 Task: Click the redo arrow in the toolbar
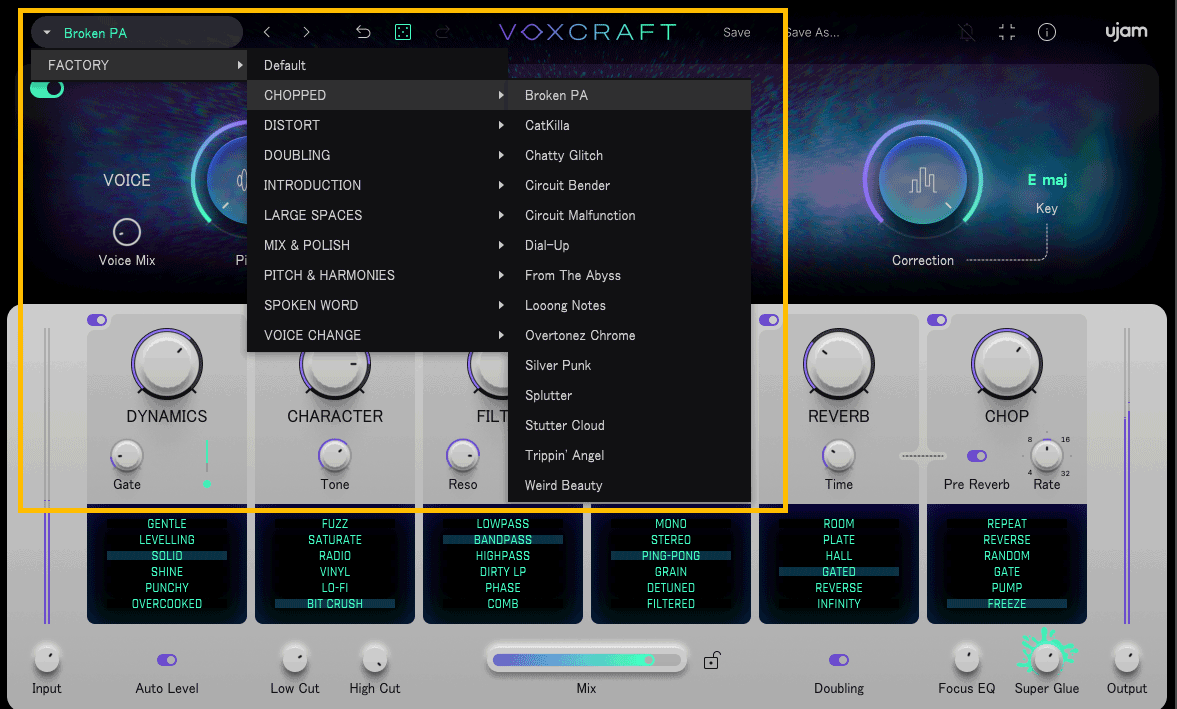[443, 31]
